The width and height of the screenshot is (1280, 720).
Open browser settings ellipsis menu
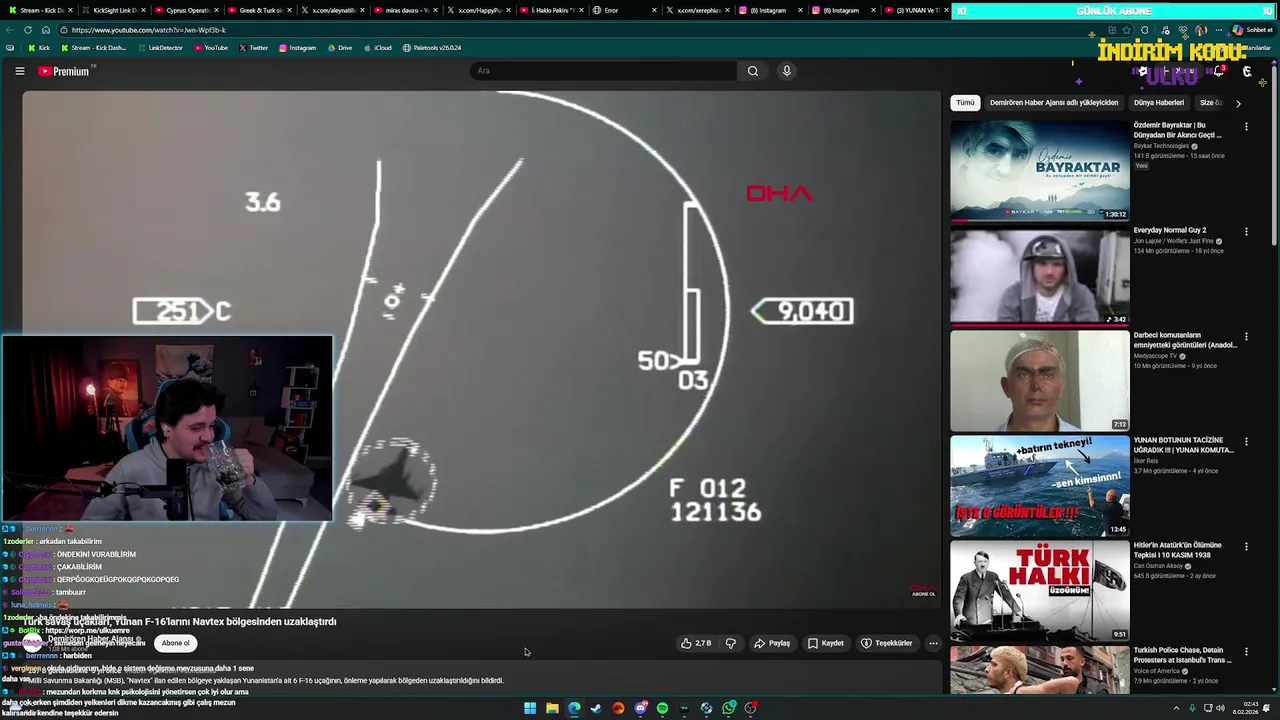click(1218, 30)
